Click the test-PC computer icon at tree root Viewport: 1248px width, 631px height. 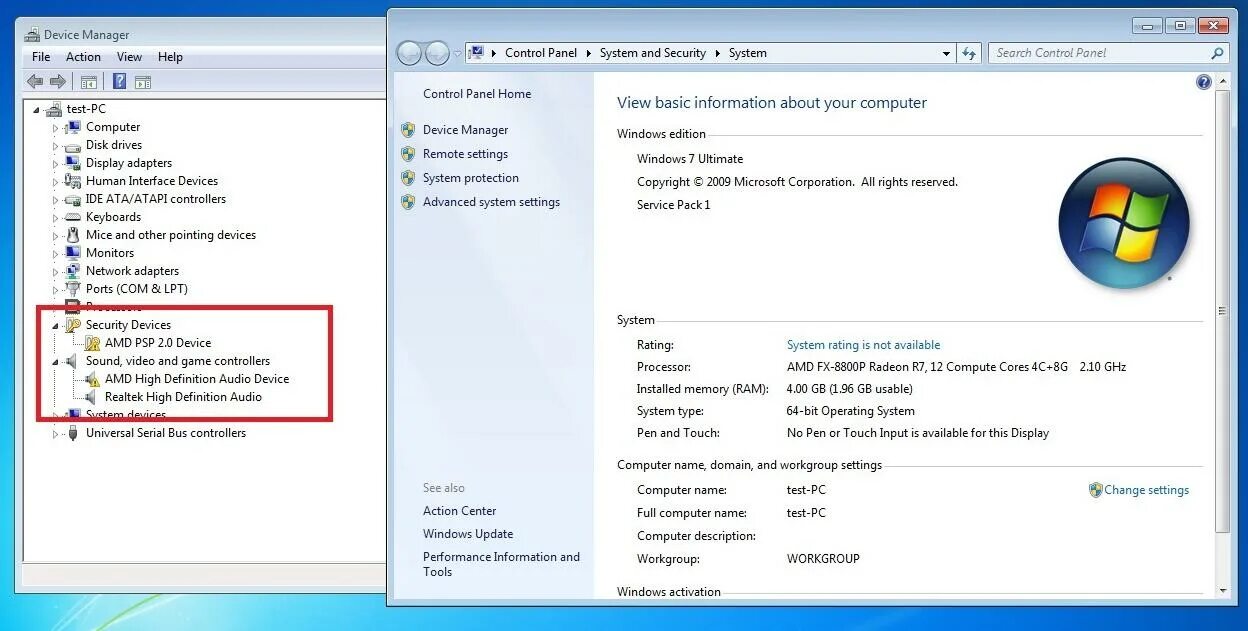pyautogui.click(x=54, y=109)
